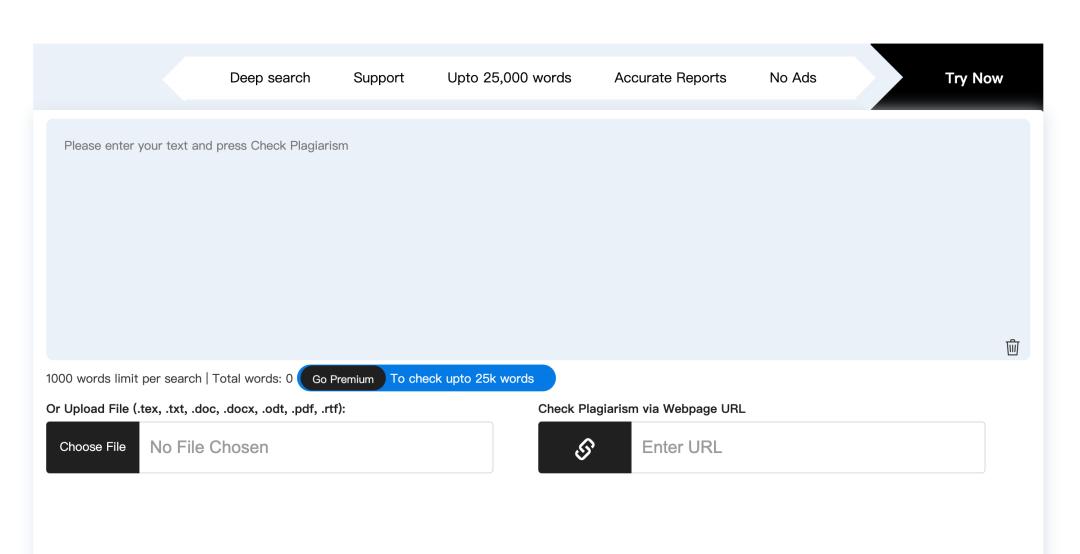Click the chain link URL icon
The height and width of the screenshot is (554, 1080).
(x=584, y=447)
